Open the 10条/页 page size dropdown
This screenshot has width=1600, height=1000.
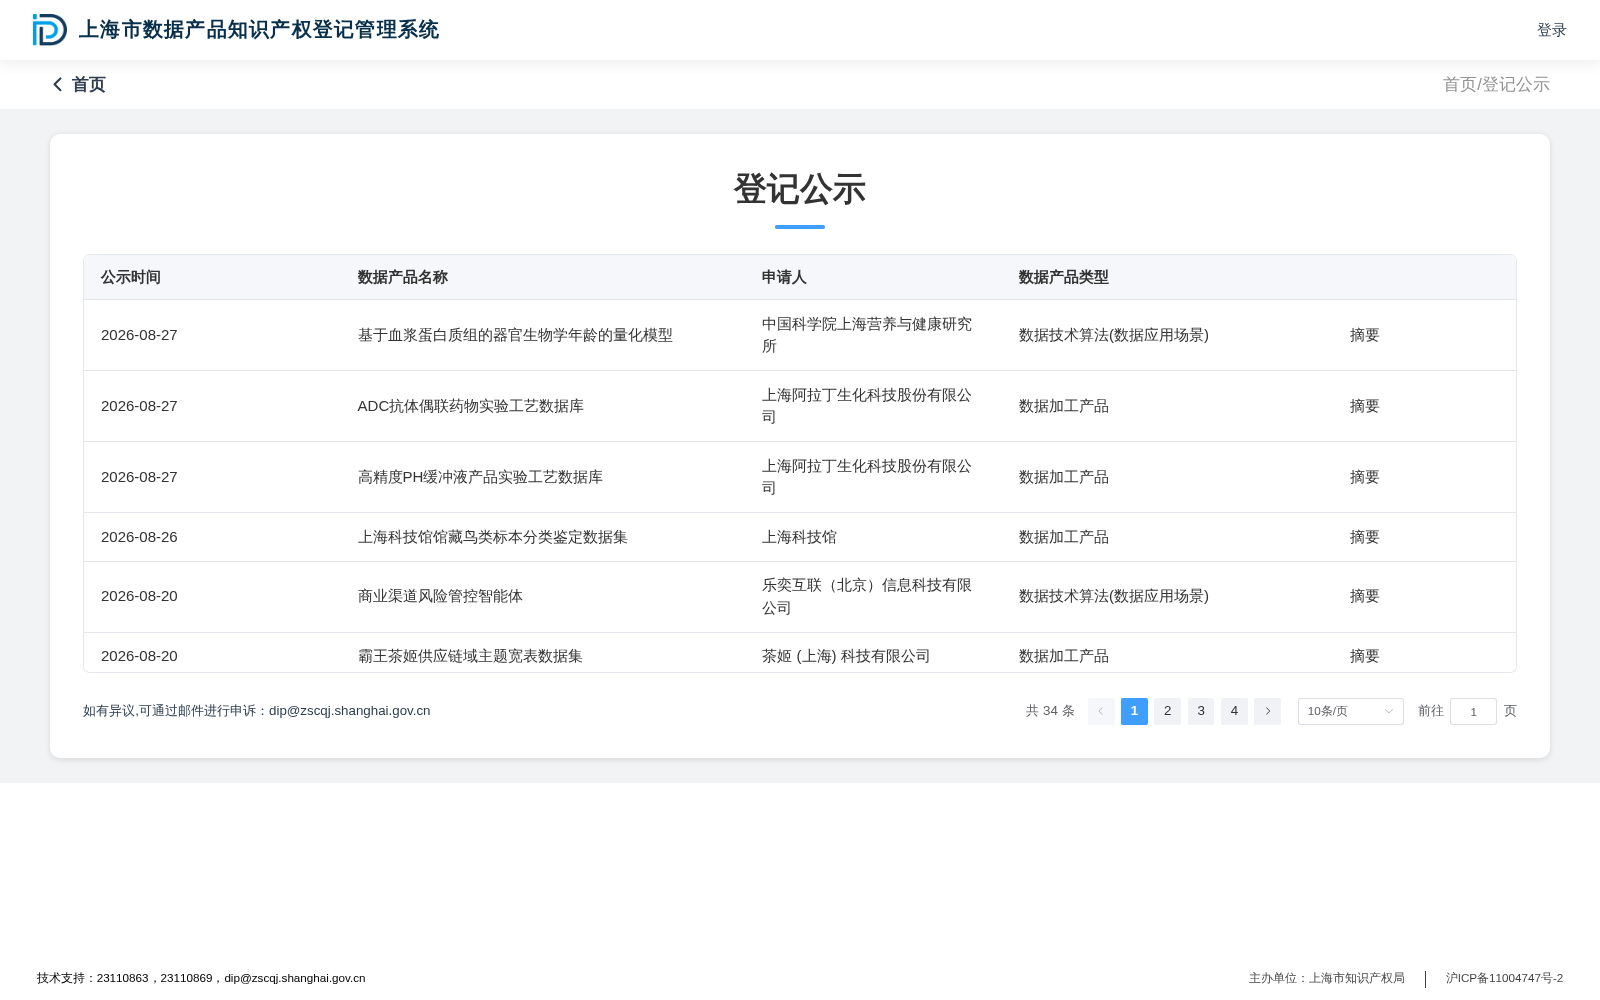(x=1350, y=711)
